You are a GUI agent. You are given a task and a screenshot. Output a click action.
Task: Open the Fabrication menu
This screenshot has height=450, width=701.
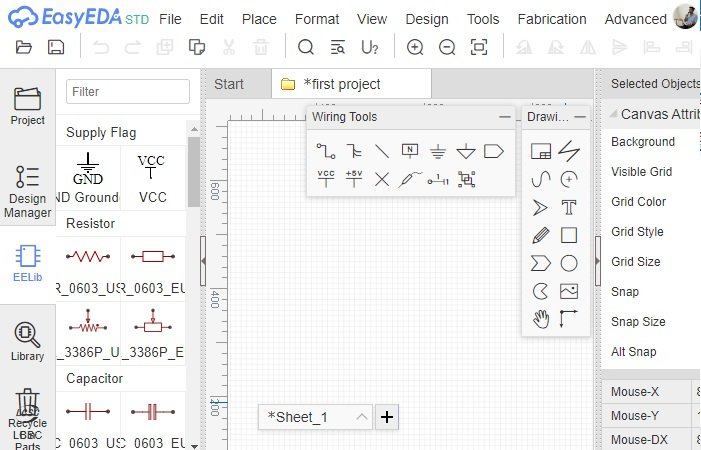tap(552, 19)
